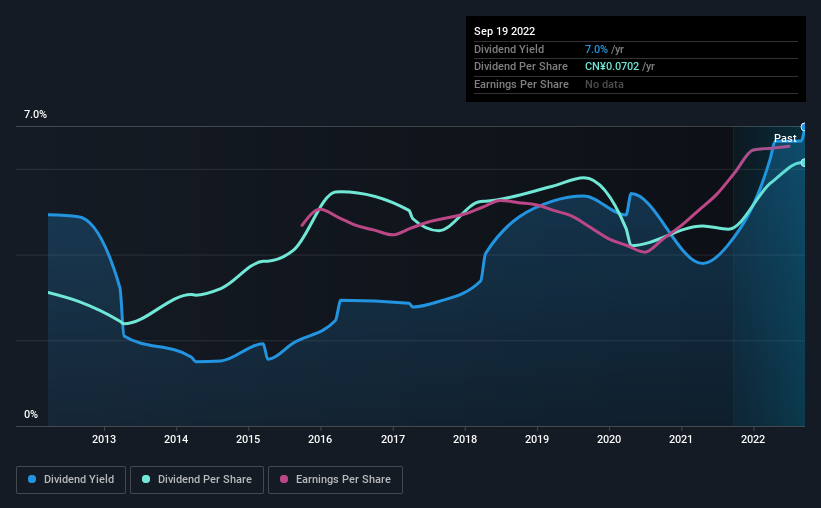Click the 0% y-axis label
This screenshot has width=821, height=508.
31,414
